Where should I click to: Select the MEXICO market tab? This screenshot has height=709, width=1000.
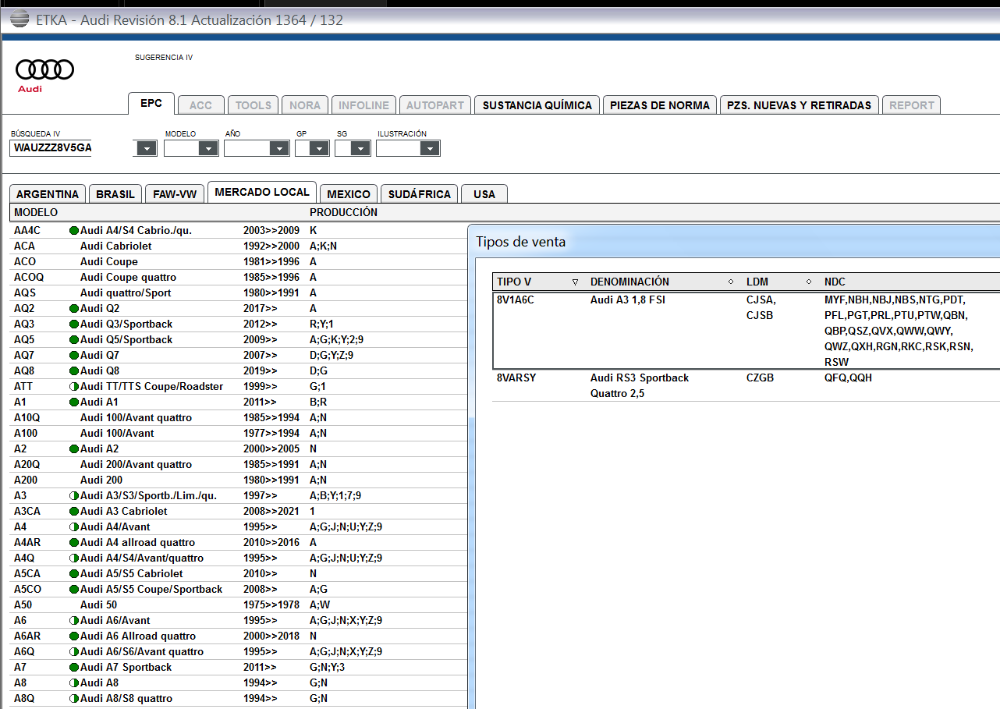click(x=348, y=194)
